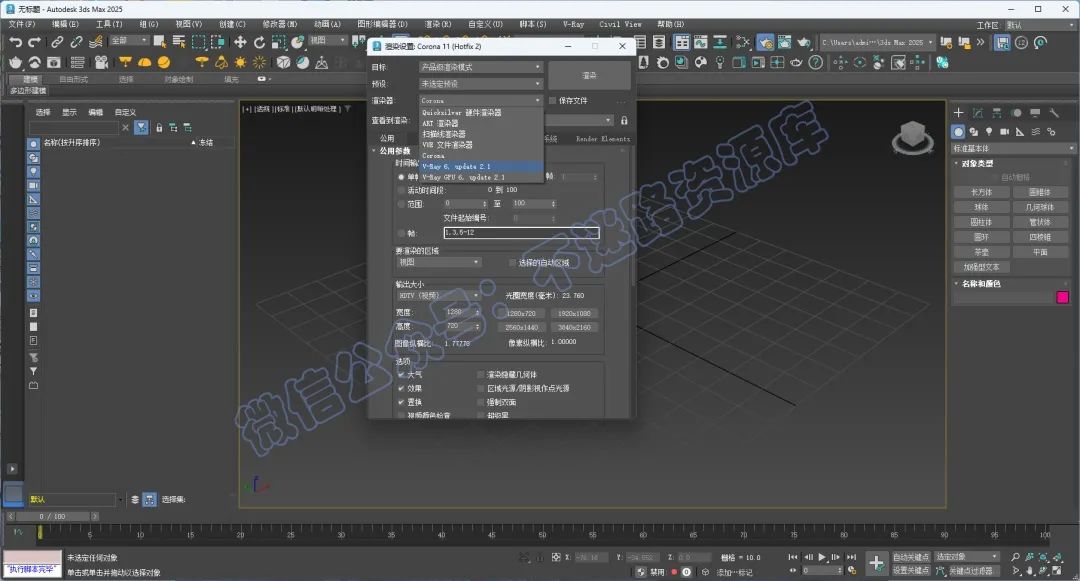Switch to Render Elements tab
This screenshot has height=581, width=1080.
(603, 138)
